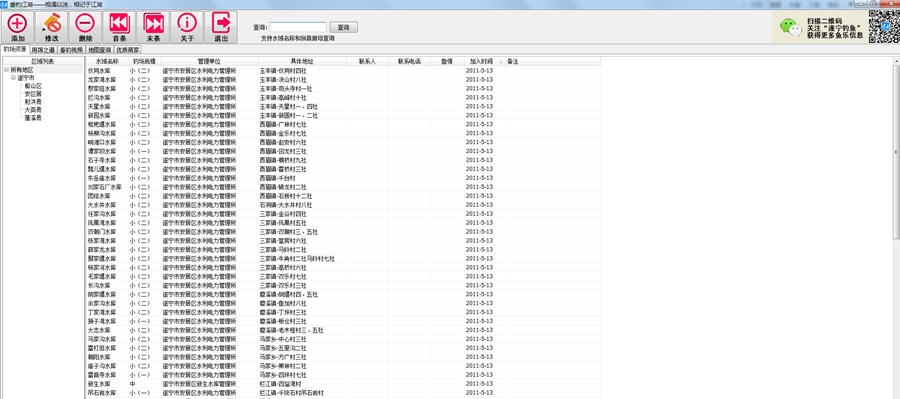Select 射洪县 in the region tree
Viewport: 900px width, 399px height.
point(33,102)
